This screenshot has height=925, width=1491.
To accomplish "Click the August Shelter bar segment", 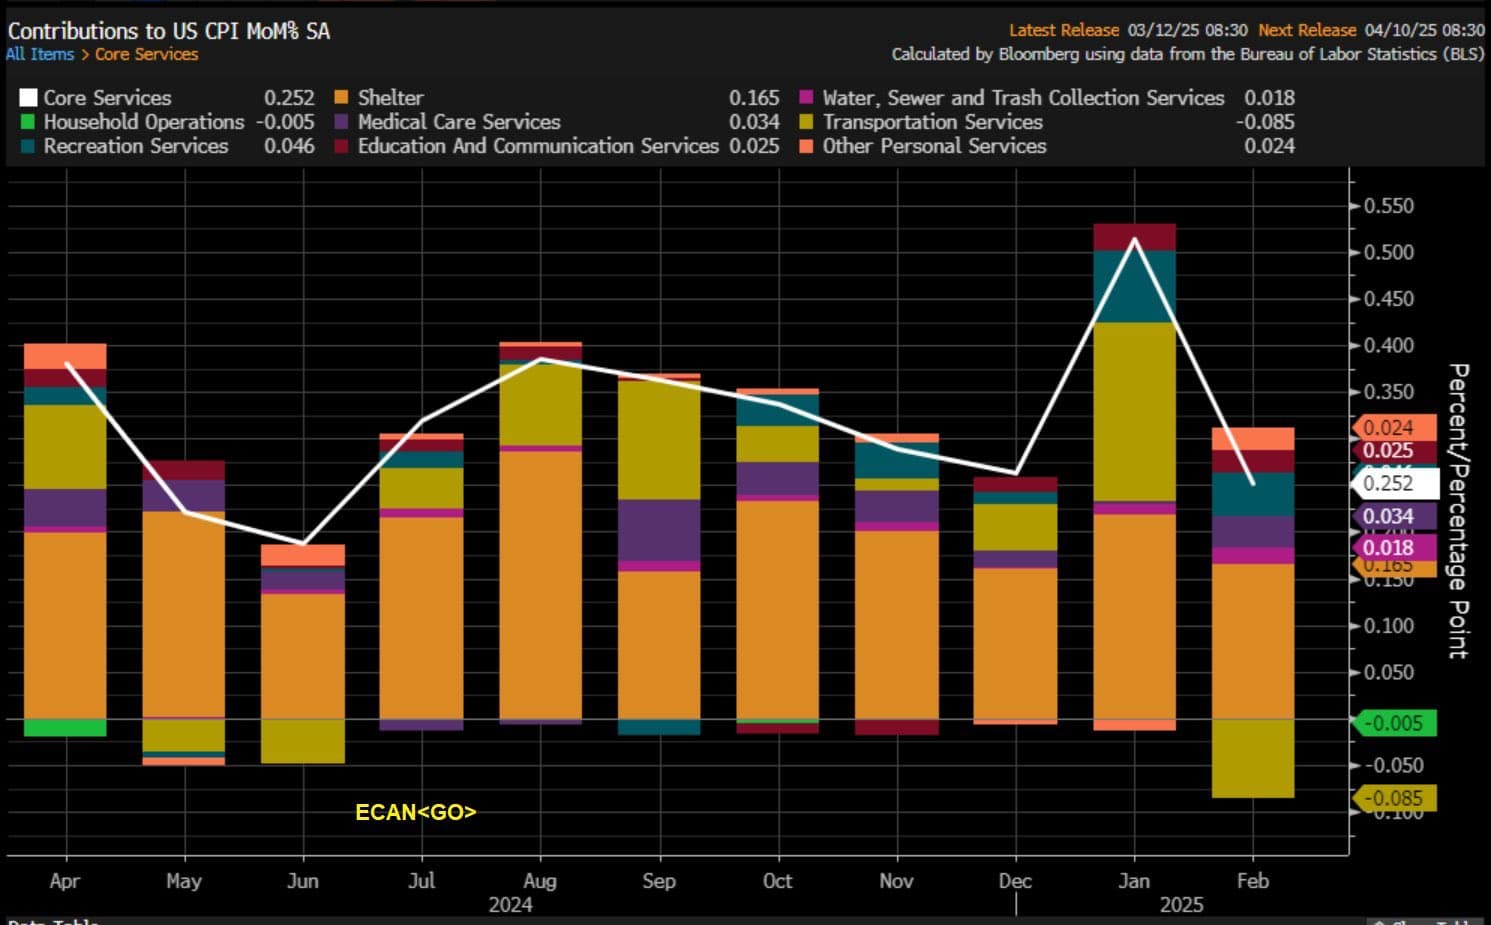I will 540,585.
